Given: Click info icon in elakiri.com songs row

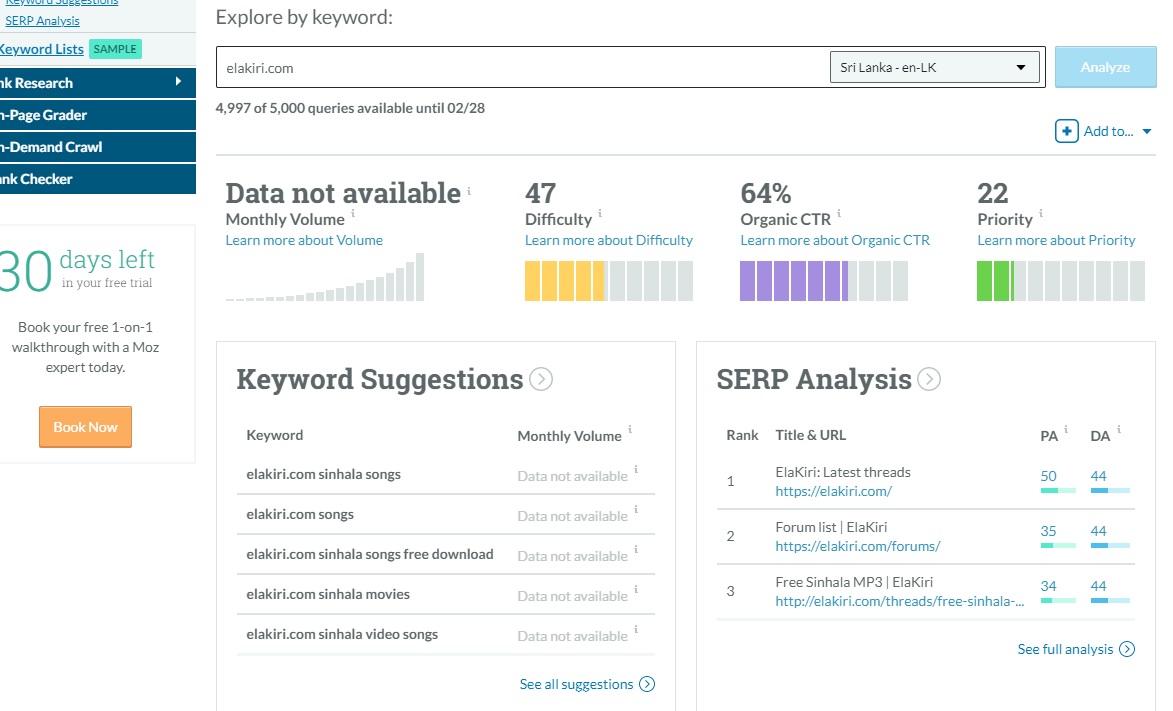Looking at the screenshot, I should point(636,509).
